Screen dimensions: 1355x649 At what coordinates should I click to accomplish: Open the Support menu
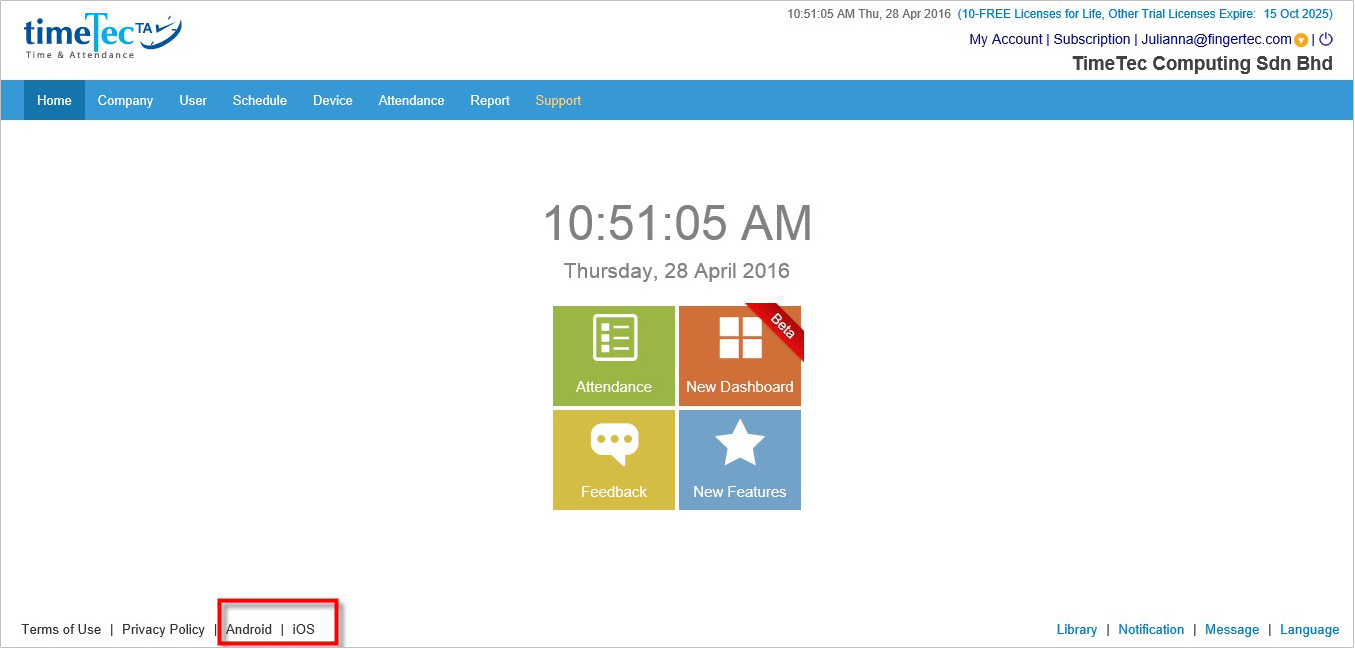click(x=558, y=100)
